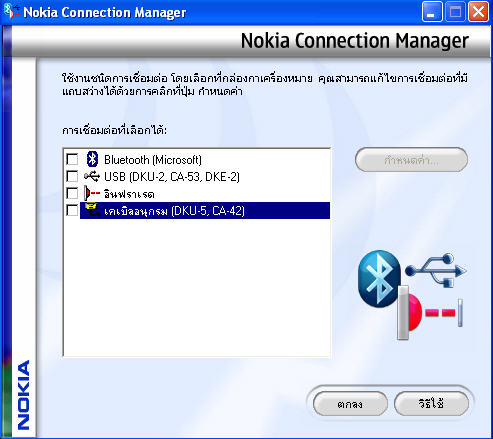Click the วิธีใช้ help button

coord(431,404)
